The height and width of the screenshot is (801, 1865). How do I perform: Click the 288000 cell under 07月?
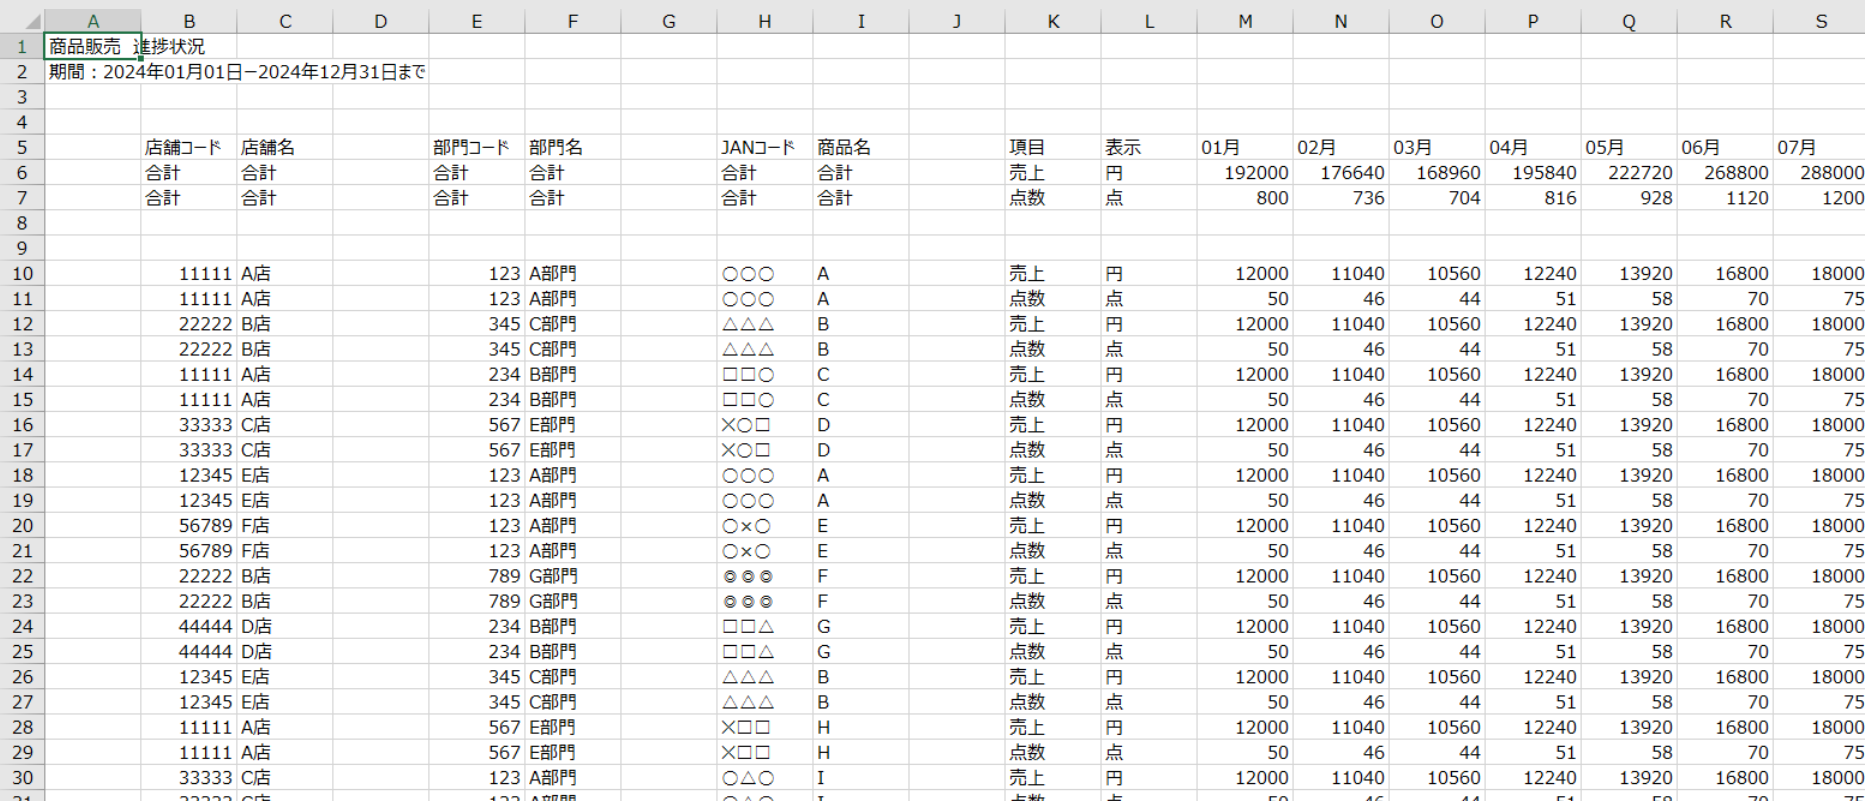[x=1819, y=172]
